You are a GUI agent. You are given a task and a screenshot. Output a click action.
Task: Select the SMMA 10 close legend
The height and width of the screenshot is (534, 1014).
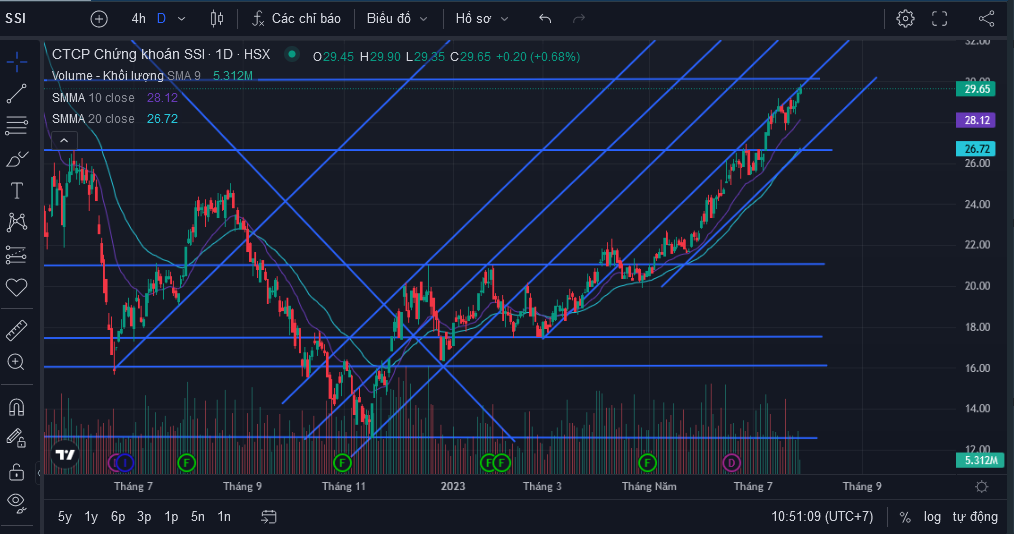(x=93, y=98)
